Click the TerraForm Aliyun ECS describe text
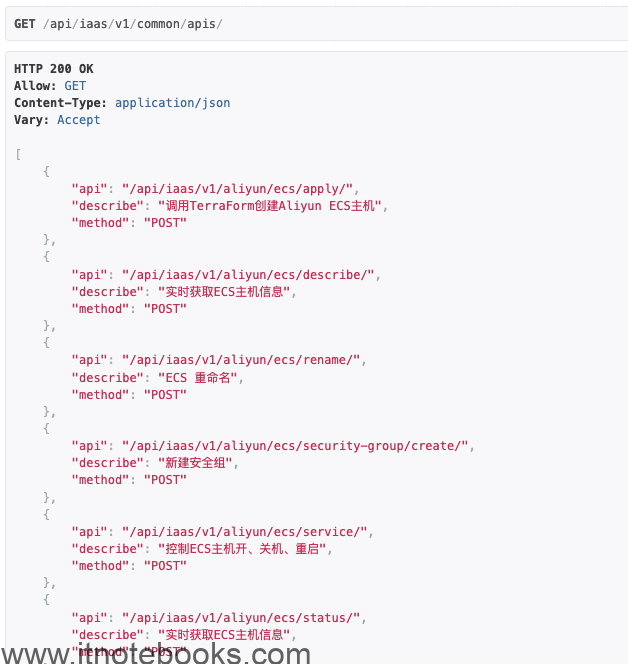 tap(270, 206)
